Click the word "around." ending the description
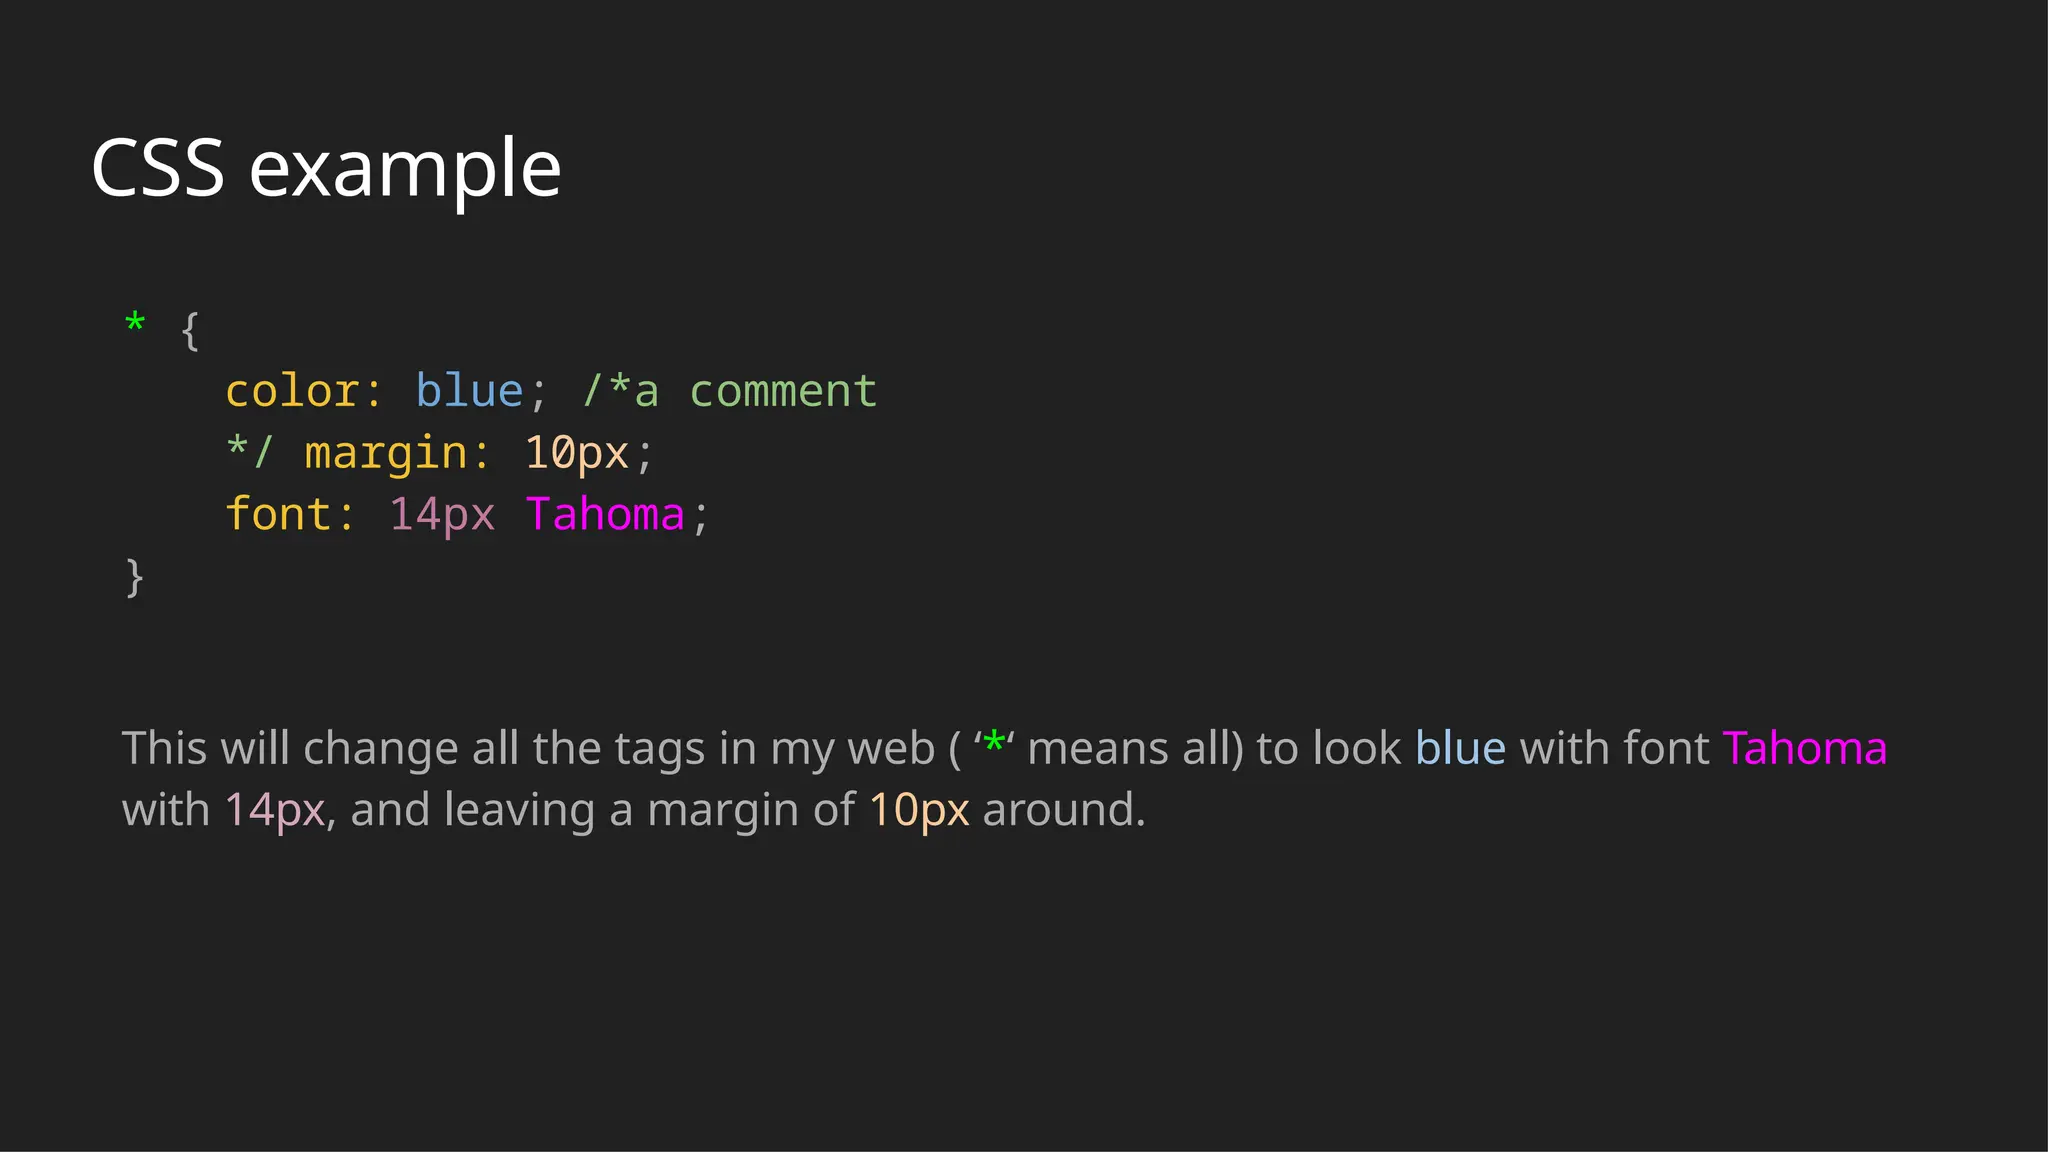This screenshot has height=1152, width=2048. coord(1064,809)
